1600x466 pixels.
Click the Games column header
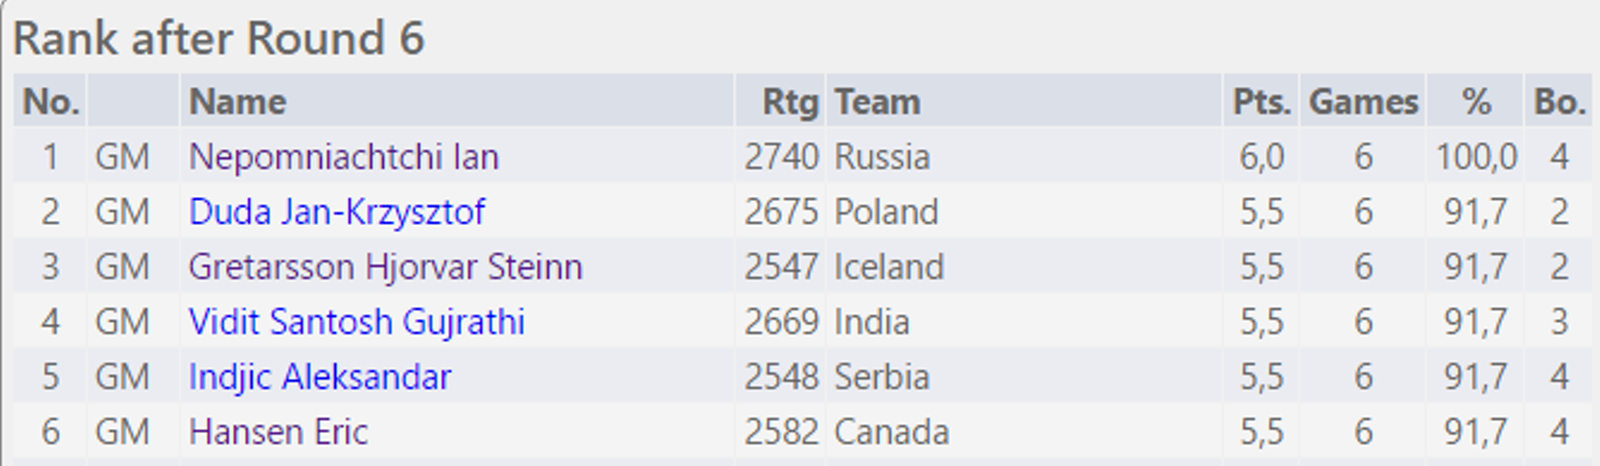tap(1363, 102)
